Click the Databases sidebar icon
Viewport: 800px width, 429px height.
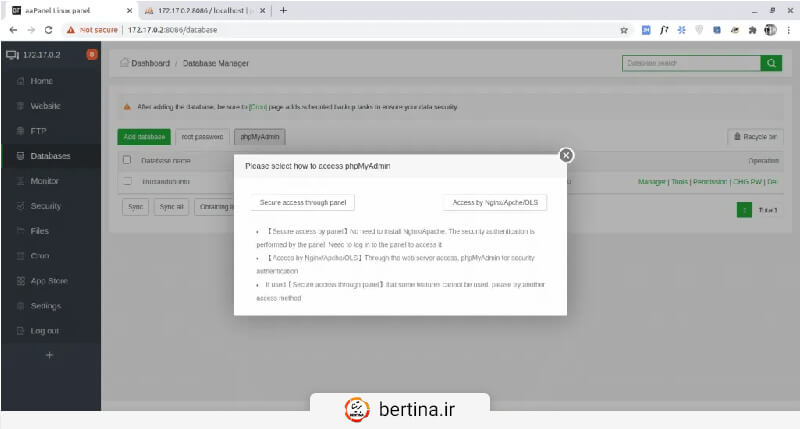pos(20,156)
